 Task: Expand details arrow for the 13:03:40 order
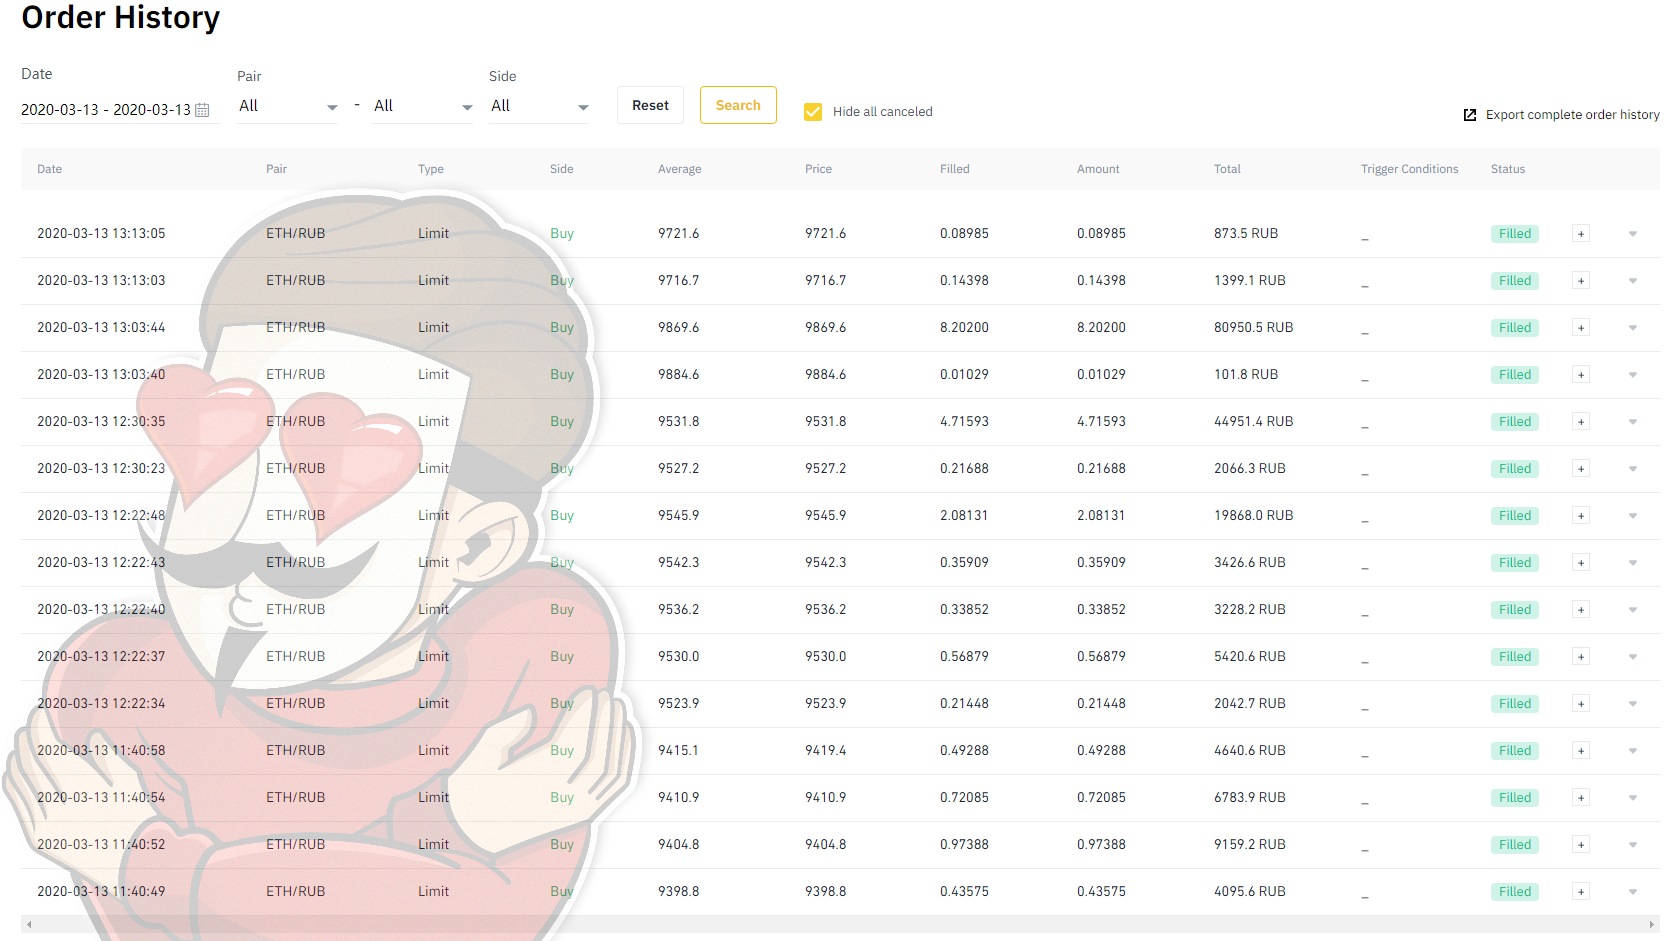pyautogui.click(x=1633, y=375)
